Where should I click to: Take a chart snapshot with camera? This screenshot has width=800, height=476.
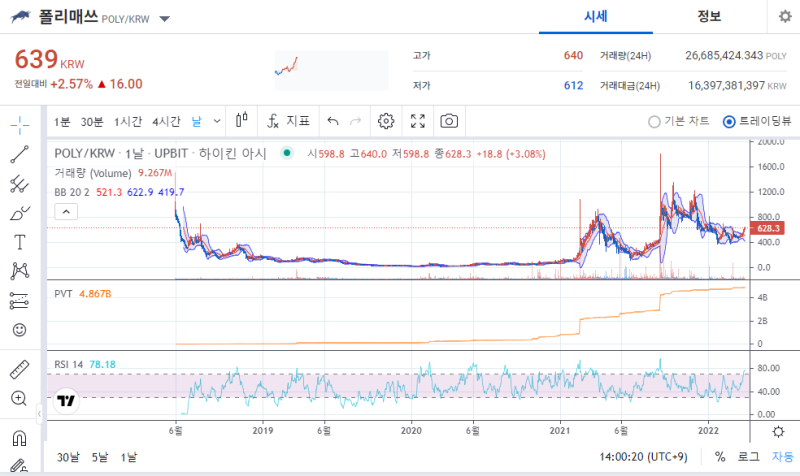coord(449,121)
